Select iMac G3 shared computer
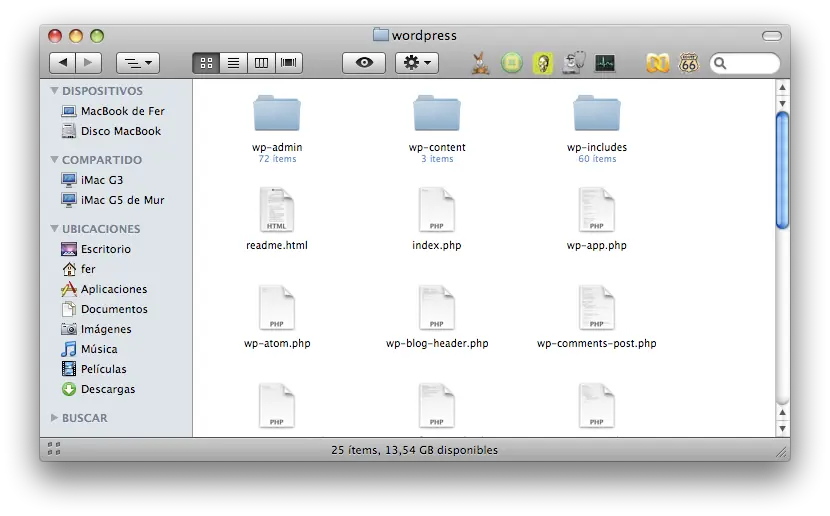 pos(92,180)
